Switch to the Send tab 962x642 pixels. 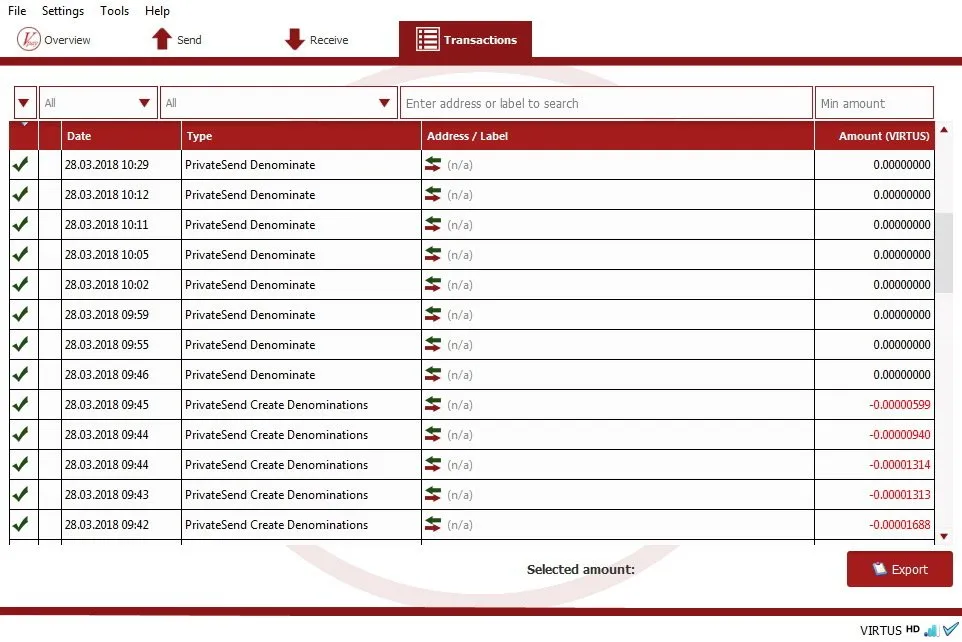(x=177, y=40)
